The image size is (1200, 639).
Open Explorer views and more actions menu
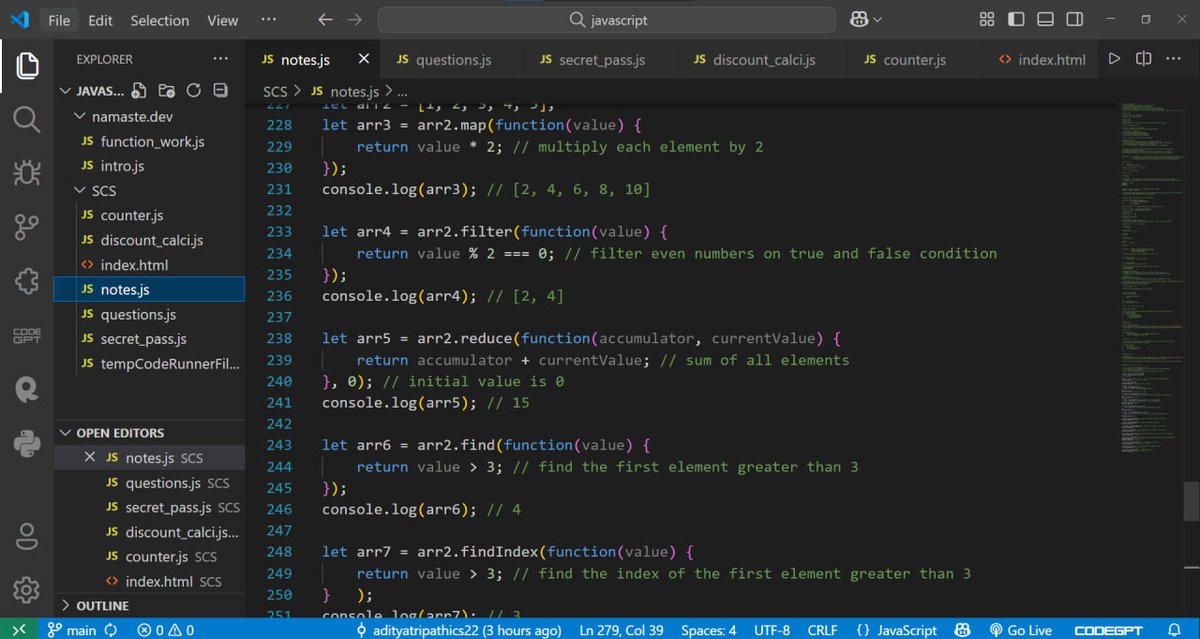click(x=220, y=59)
